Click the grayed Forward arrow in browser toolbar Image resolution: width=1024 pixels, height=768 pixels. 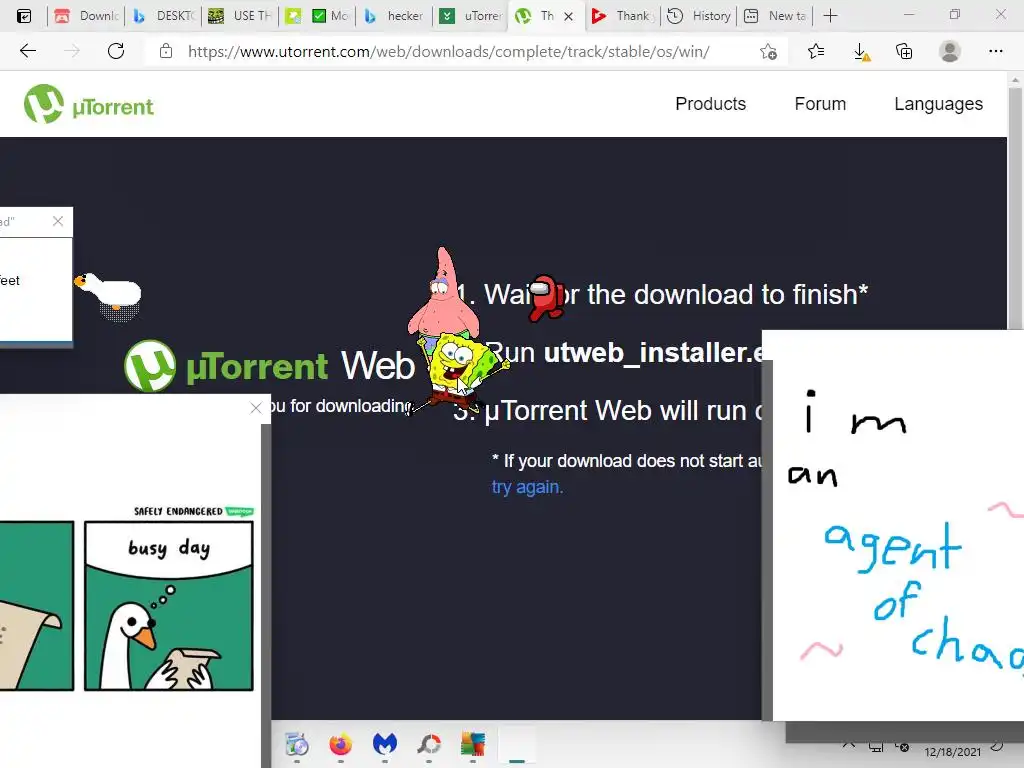pos(72,51)
